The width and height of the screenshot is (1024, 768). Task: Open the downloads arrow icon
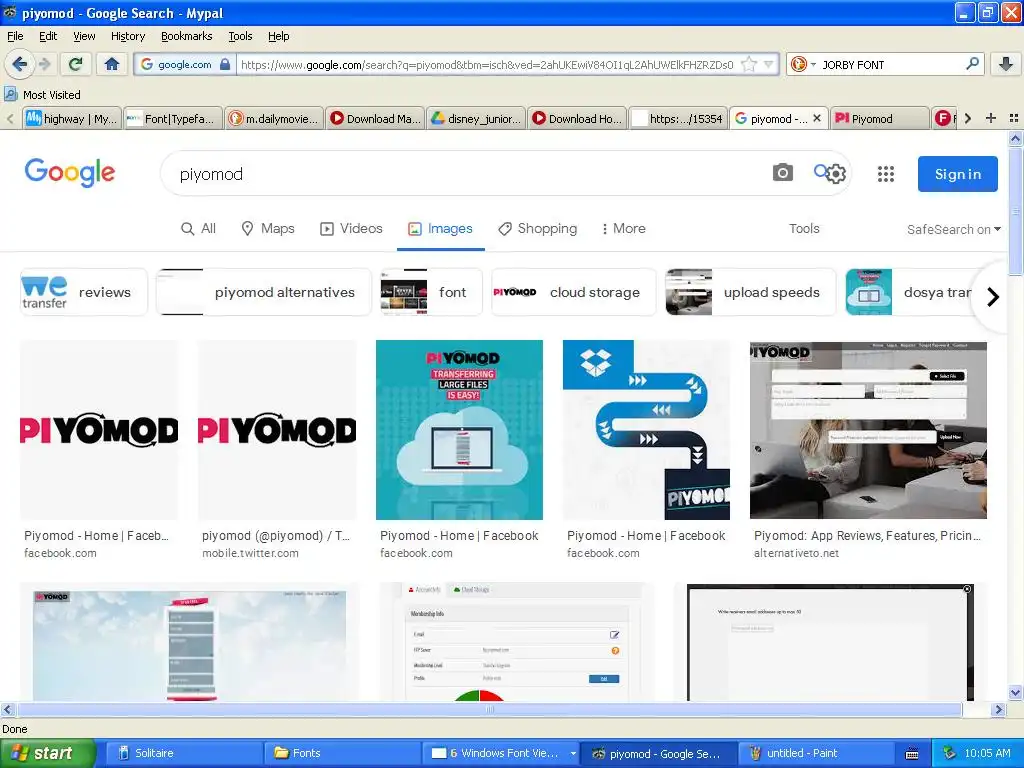coord(1006,64)
